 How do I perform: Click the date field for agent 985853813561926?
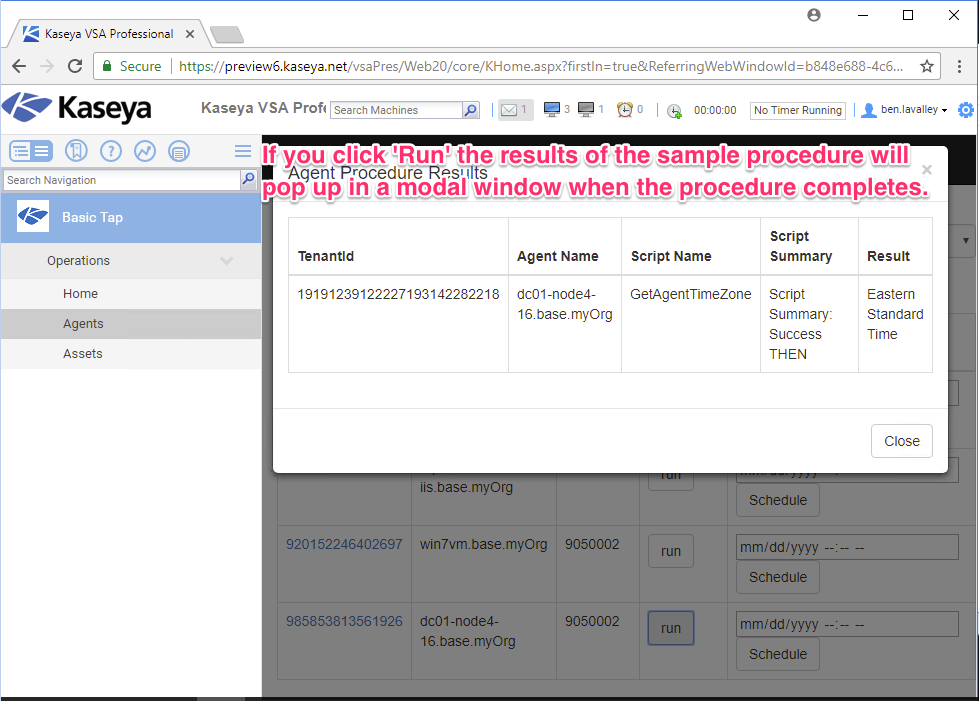pyautogui.click(x=847, y=624)
